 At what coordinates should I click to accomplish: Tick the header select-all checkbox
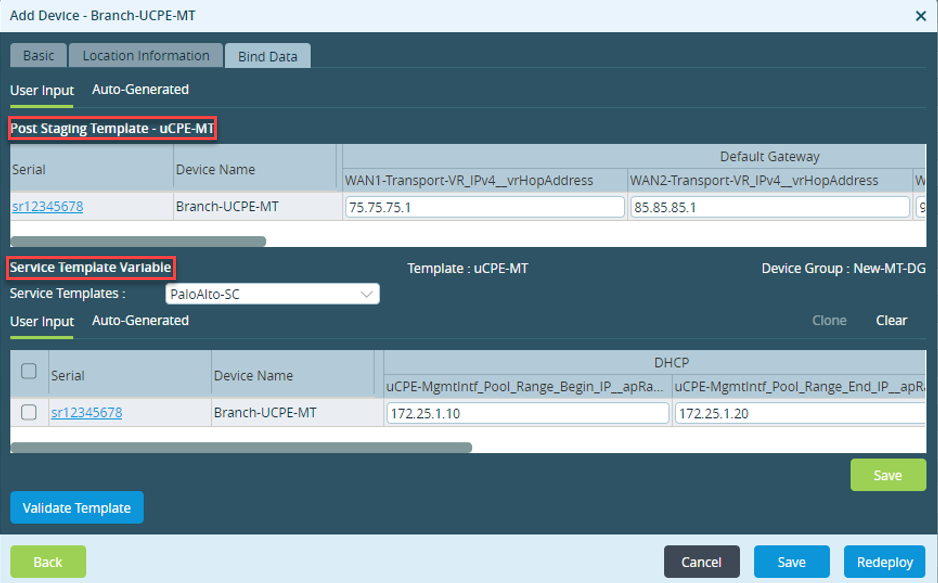(x=29, y=371)
